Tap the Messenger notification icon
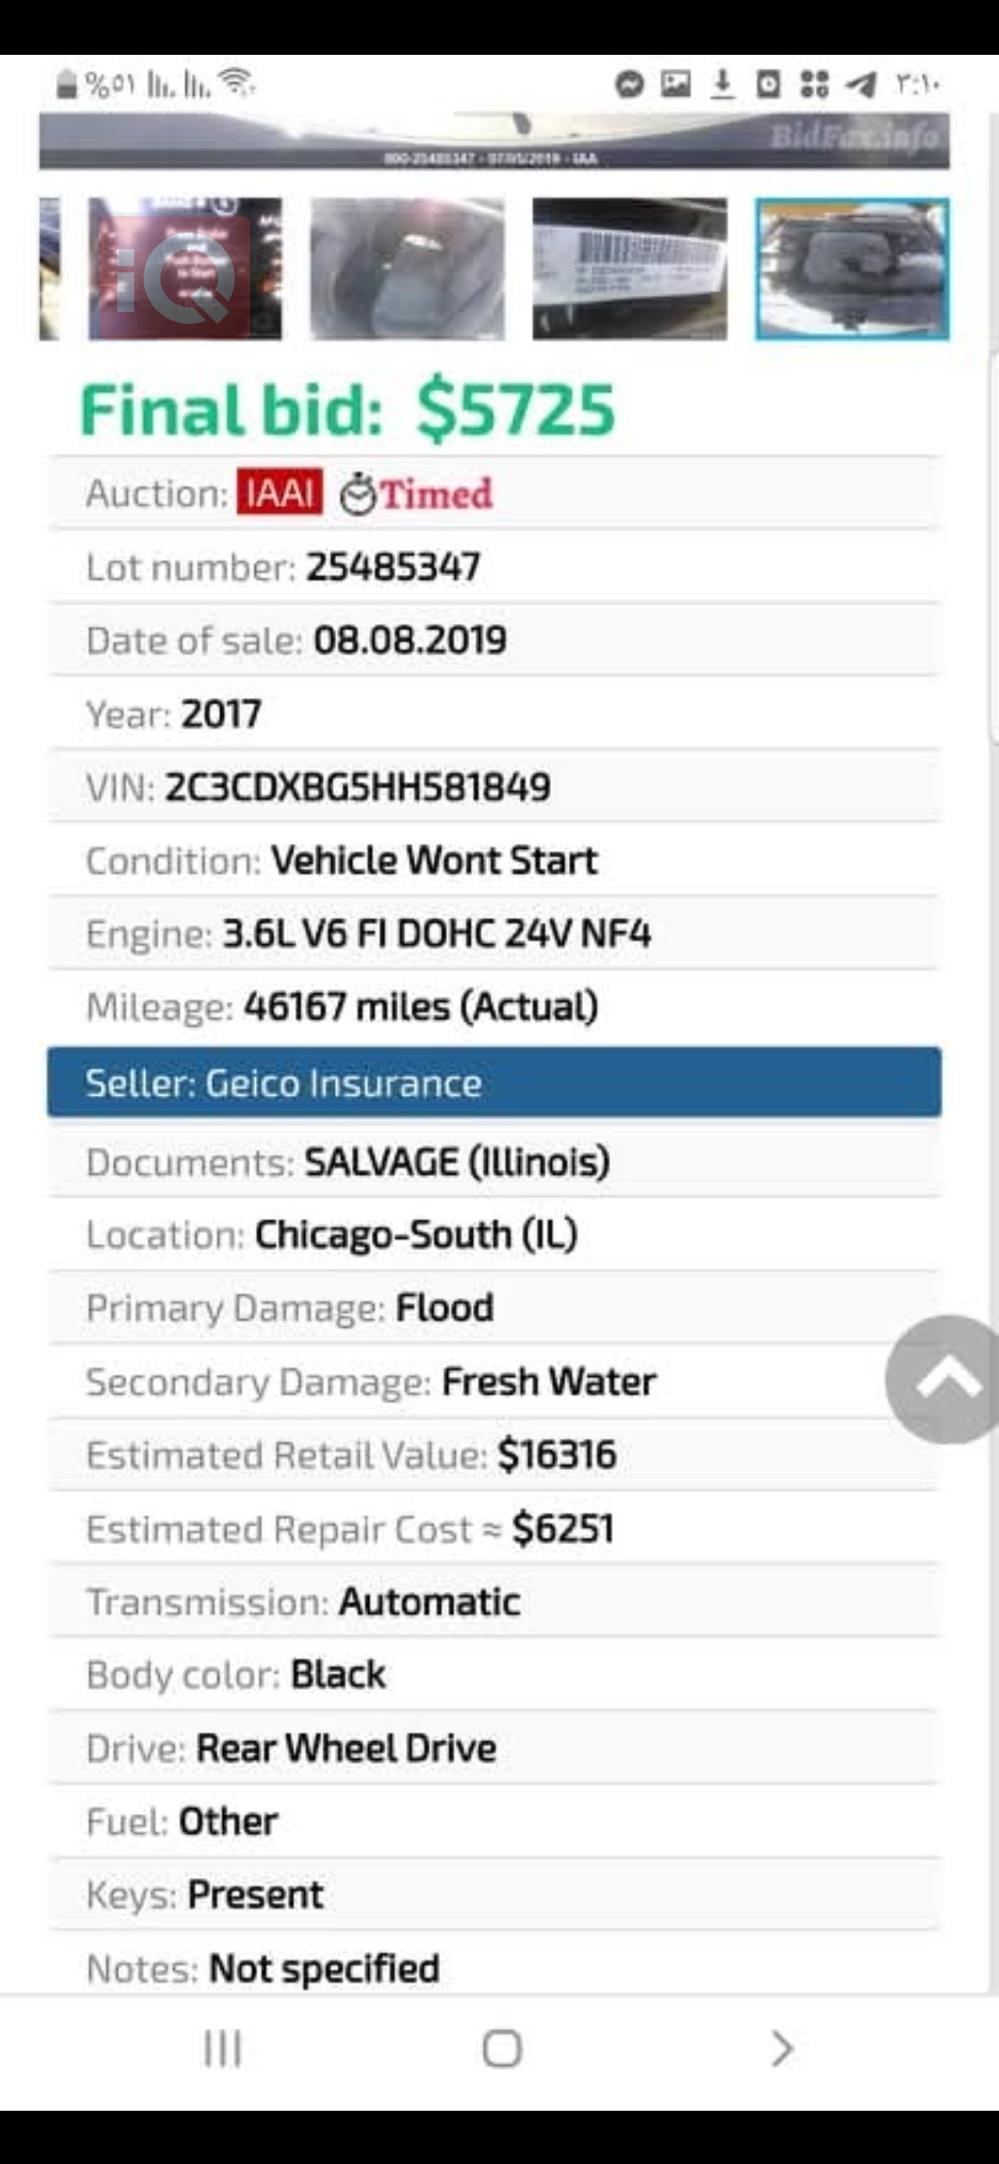 pos(629,85)
